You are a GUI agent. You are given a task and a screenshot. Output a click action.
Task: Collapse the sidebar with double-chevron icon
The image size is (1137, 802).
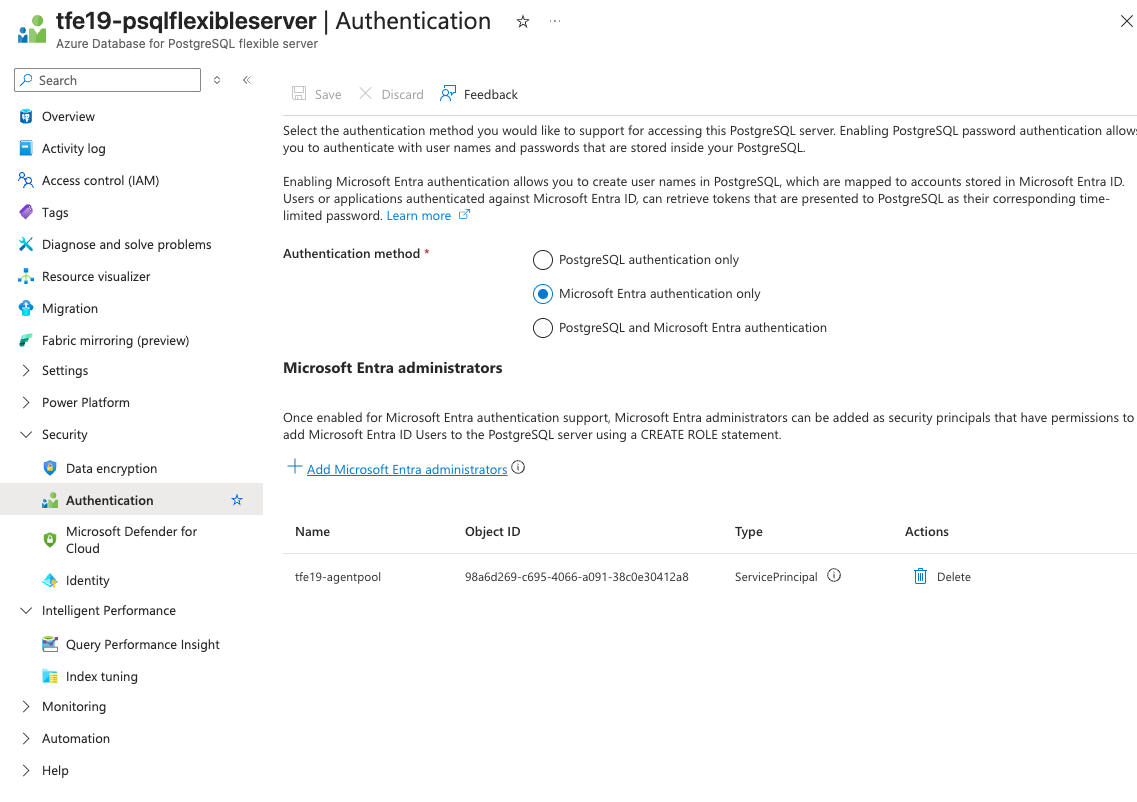pos(247,80)
